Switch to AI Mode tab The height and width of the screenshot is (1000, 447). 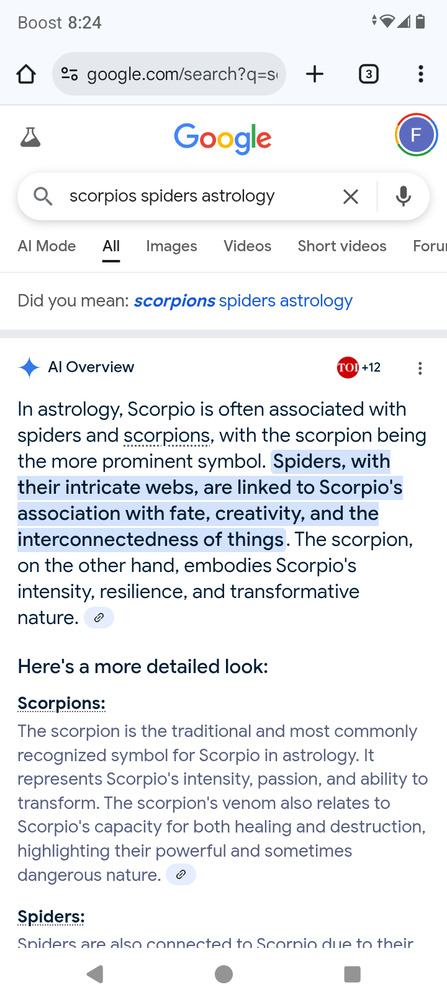47,246
